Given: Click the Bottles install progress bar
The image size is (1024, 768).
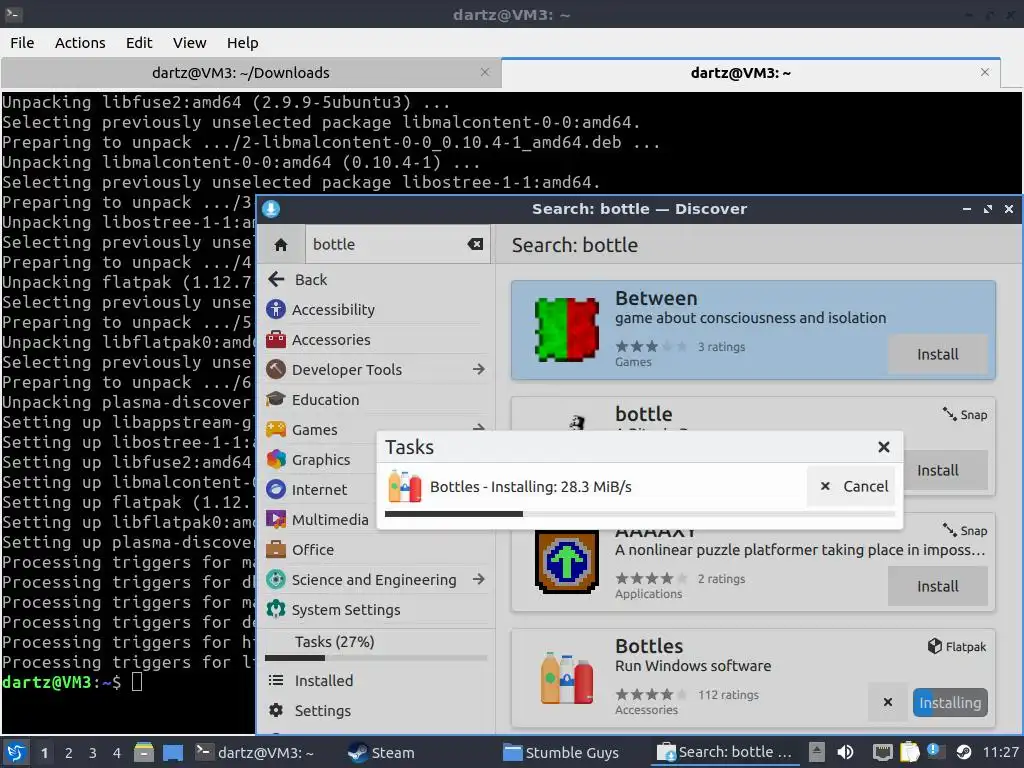Looking at the screenshot, I should [639, 514].
